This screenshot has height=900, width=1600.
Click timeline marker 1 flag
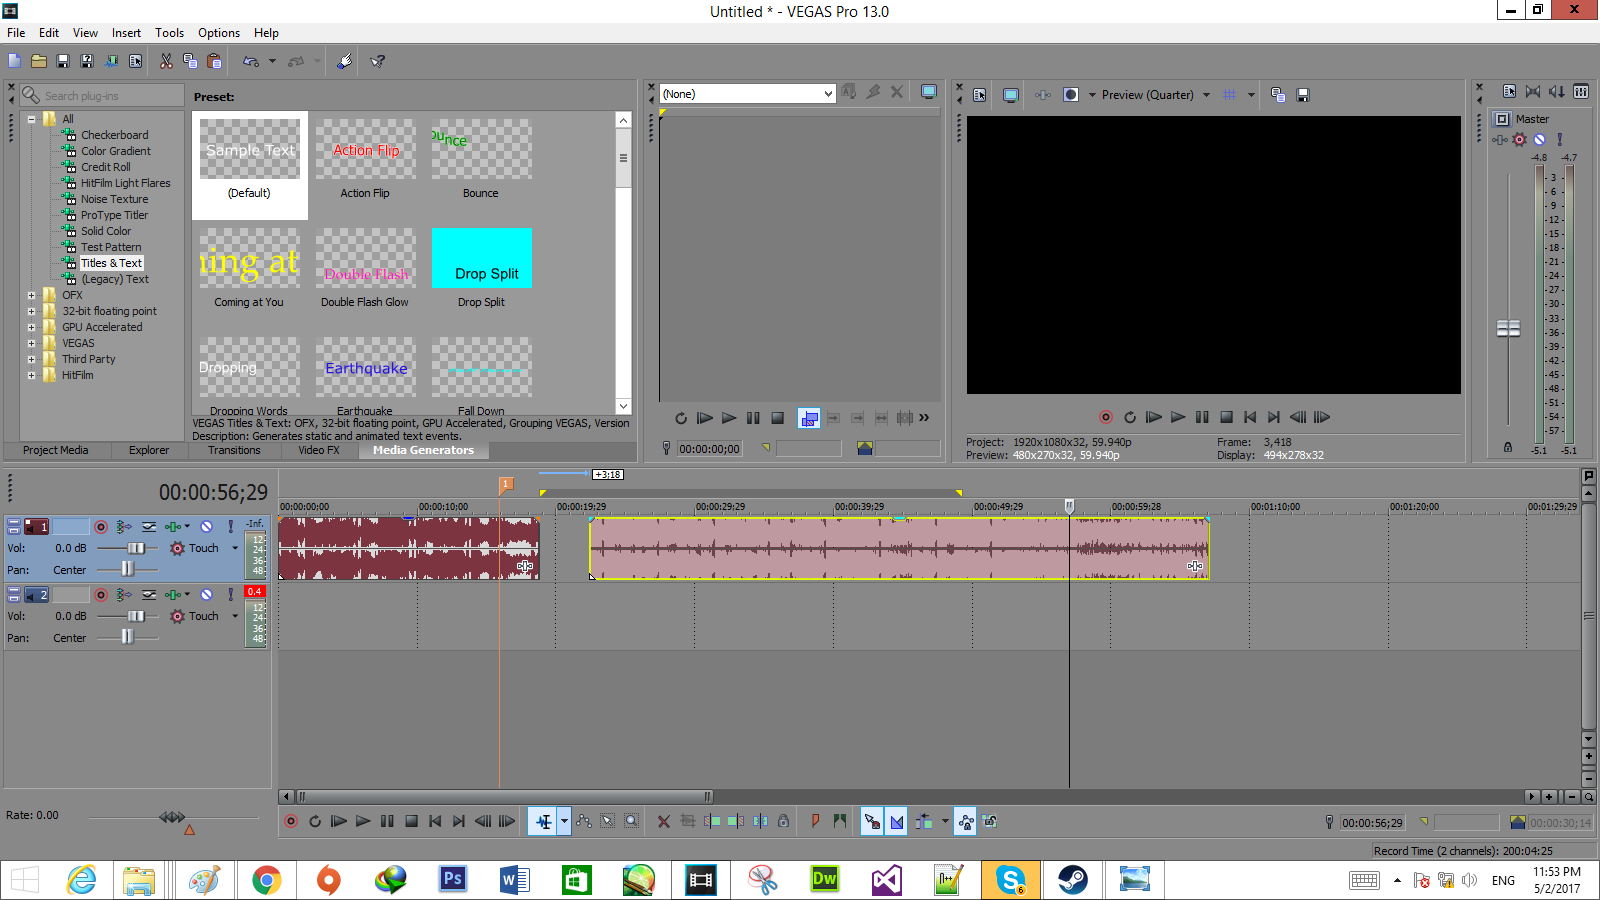click(x=506, y=484)
